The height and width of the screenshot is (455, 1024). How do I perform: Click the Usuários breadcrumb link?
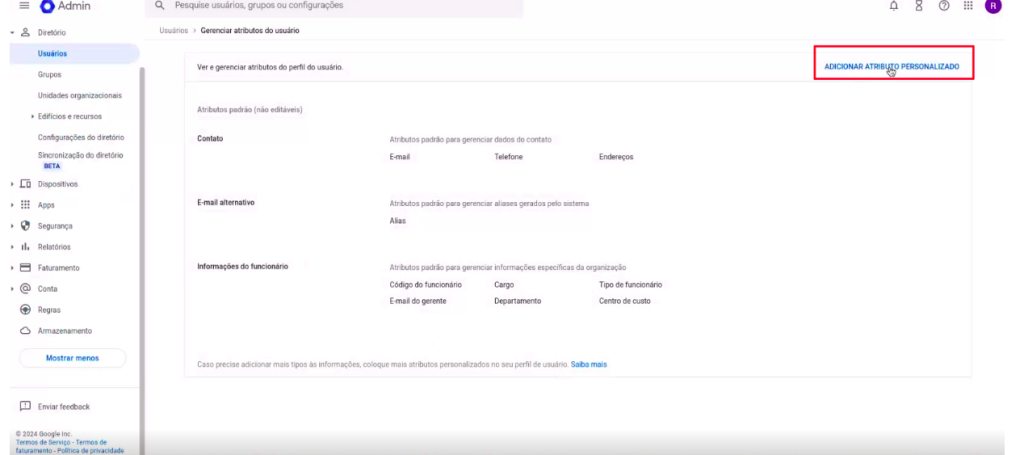[173, 31]
